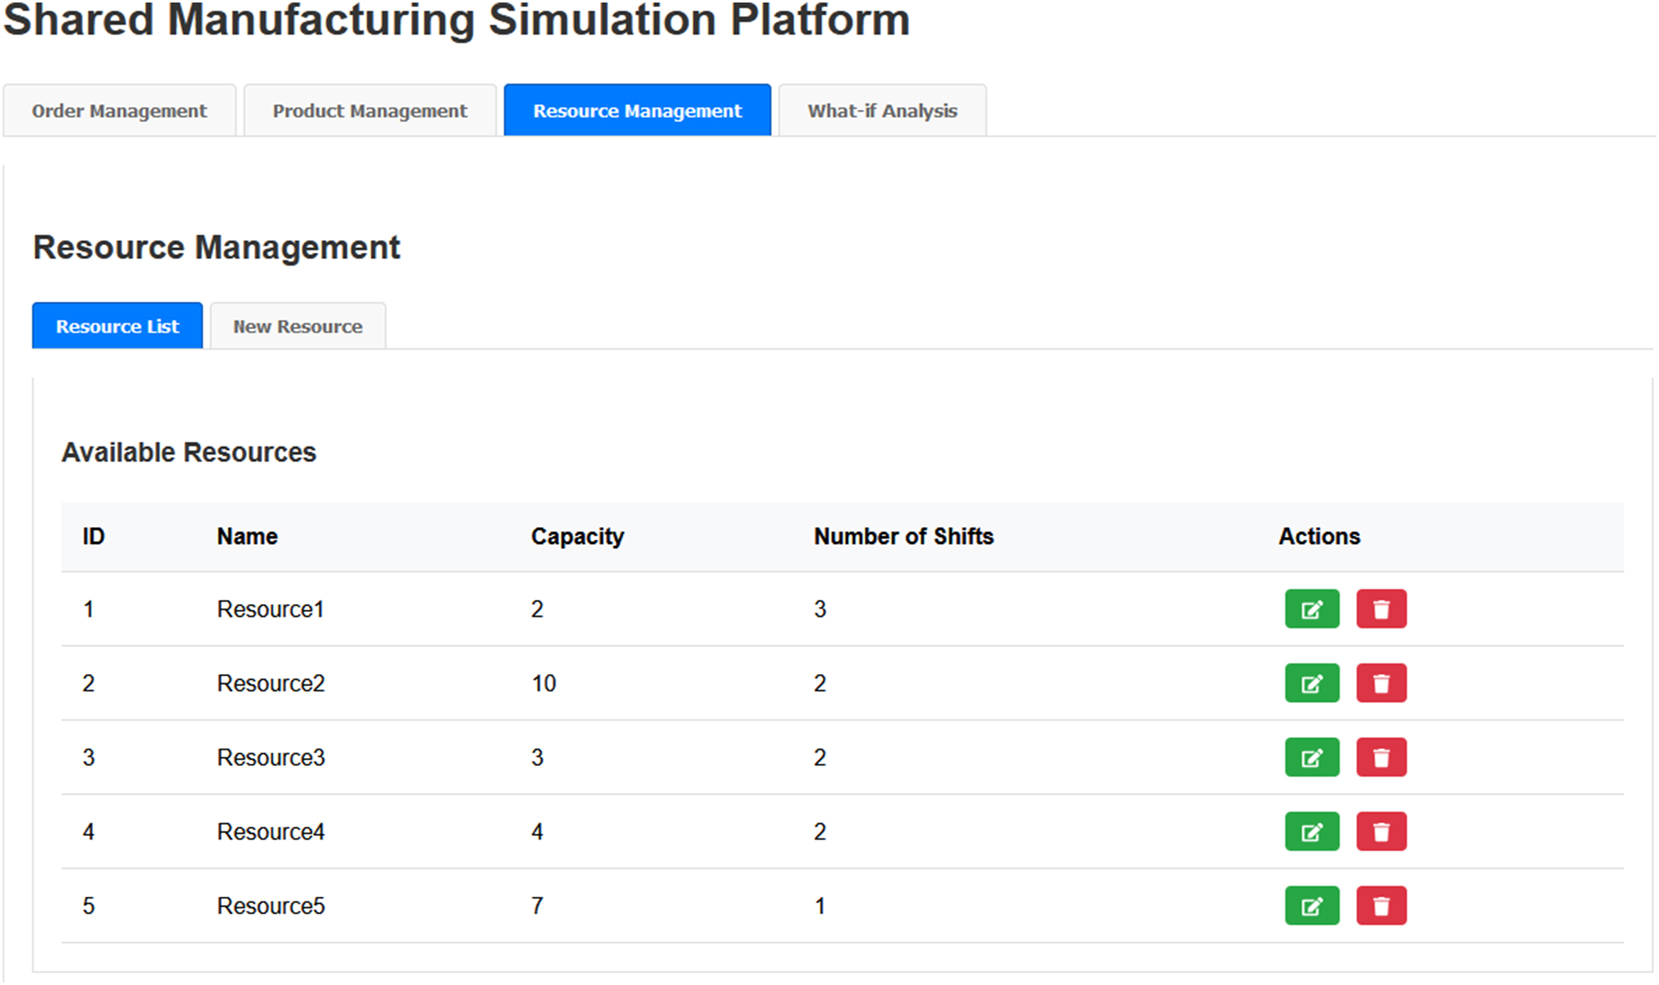Switch to the Order Management tab
This screenshot has width=1659, height=985.
[118, 110]
